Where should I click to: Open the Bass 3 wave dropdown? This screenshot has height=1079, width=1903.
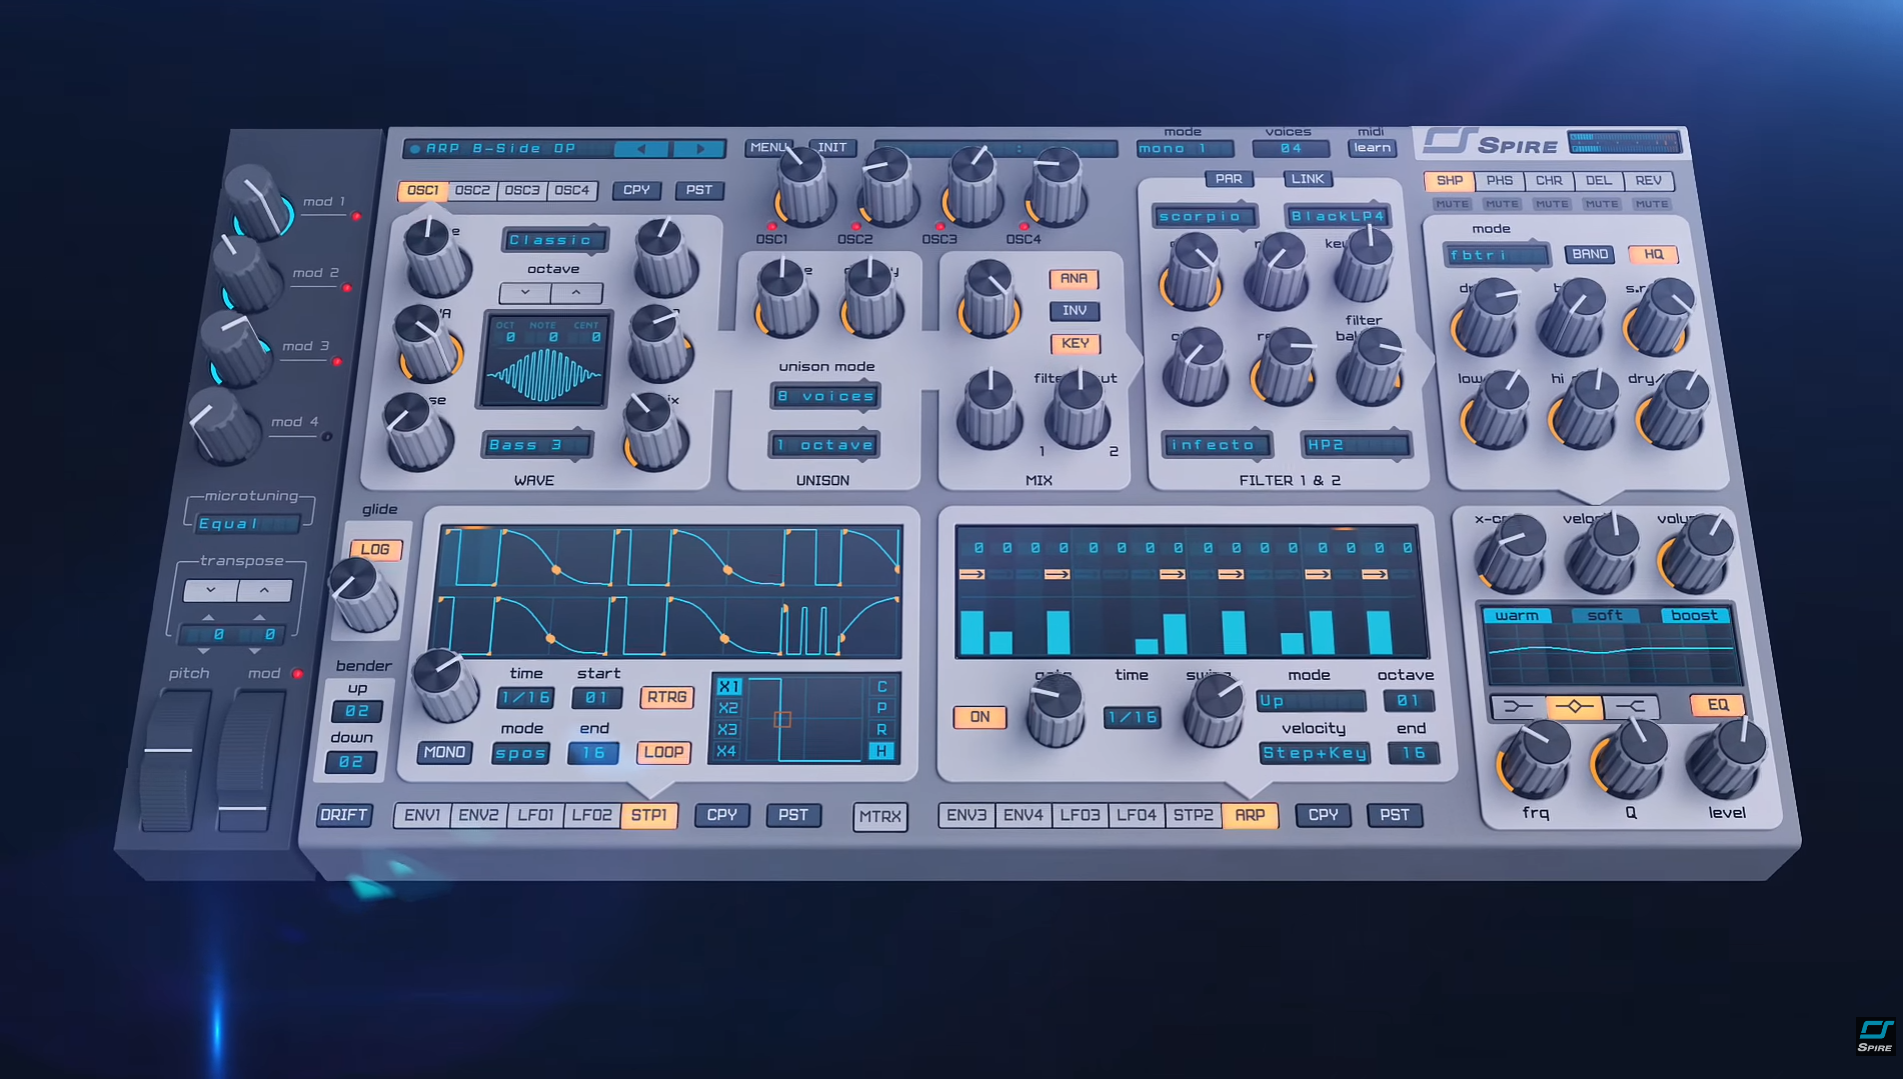[x=538, y=445]
